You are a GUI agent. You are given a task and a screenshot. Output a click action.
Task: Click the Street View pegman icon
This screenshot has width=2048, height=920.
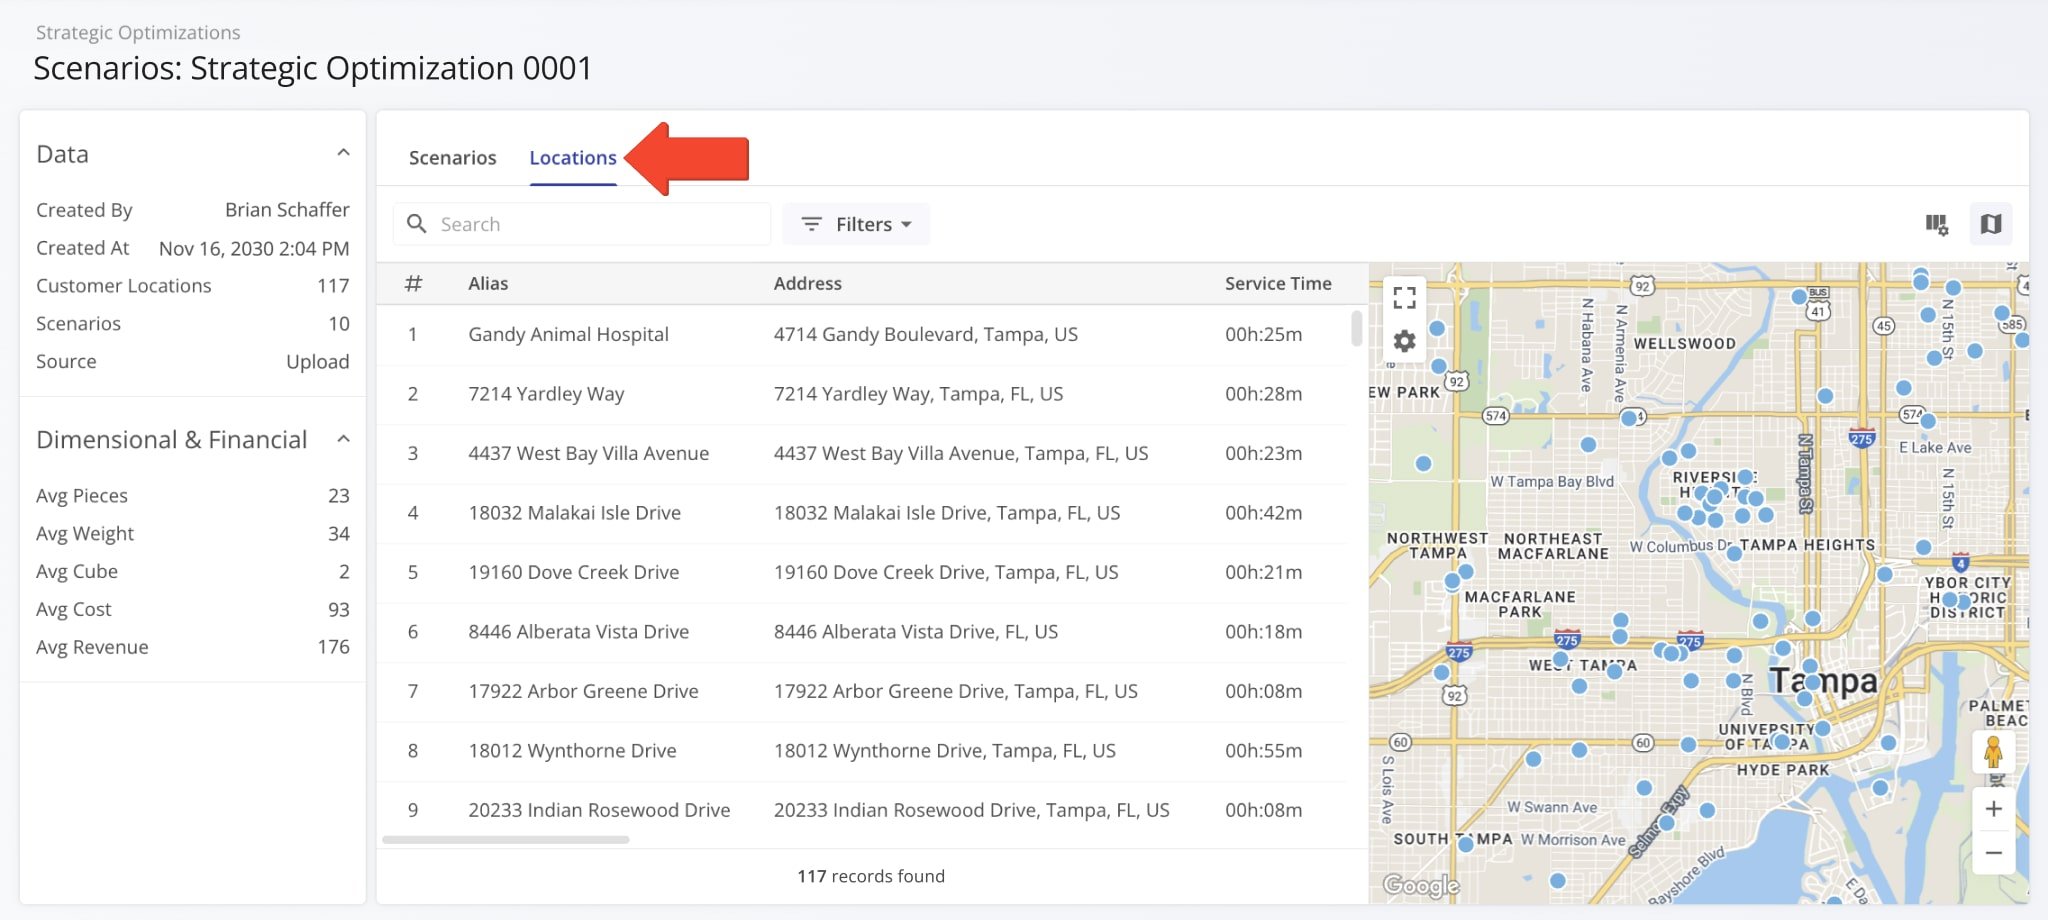(1992, 752)
